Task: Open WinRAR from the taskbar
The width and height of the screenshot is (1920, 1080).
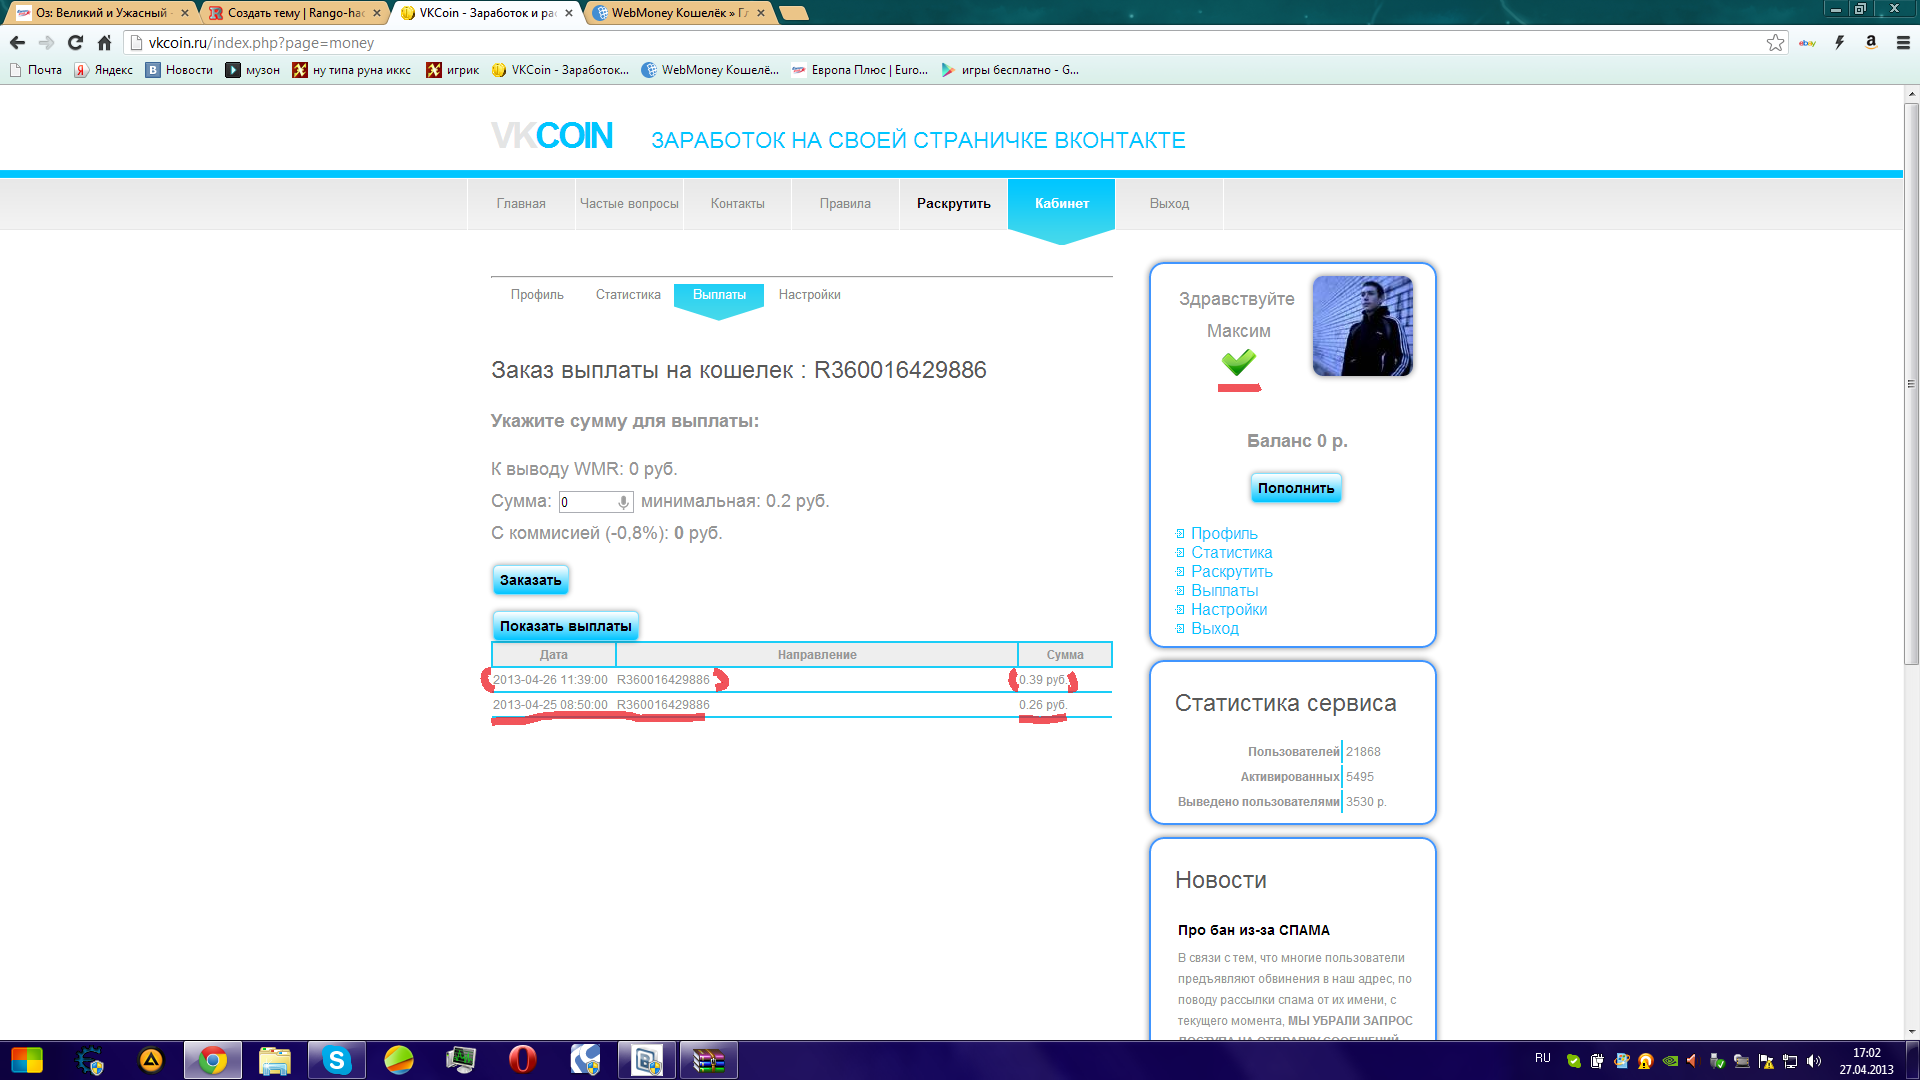Action: [x=708, y=1060]
